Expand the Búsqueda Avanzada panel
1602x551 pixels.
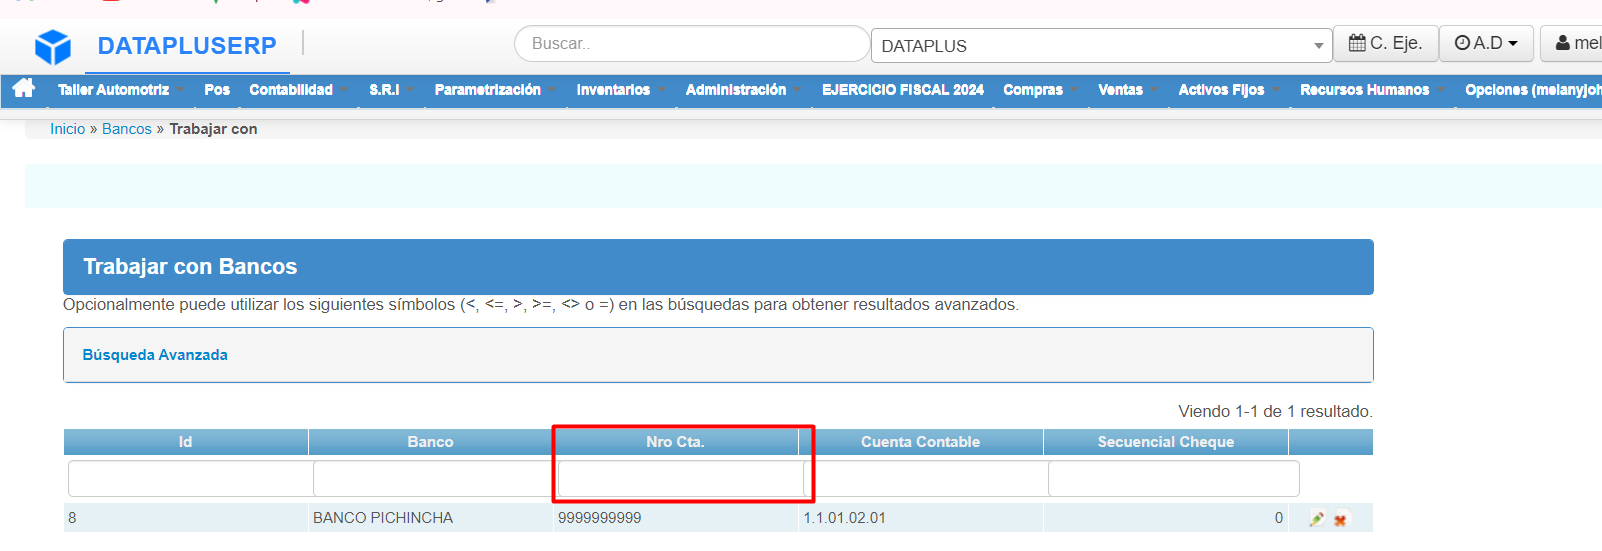[x=155, y=355]
